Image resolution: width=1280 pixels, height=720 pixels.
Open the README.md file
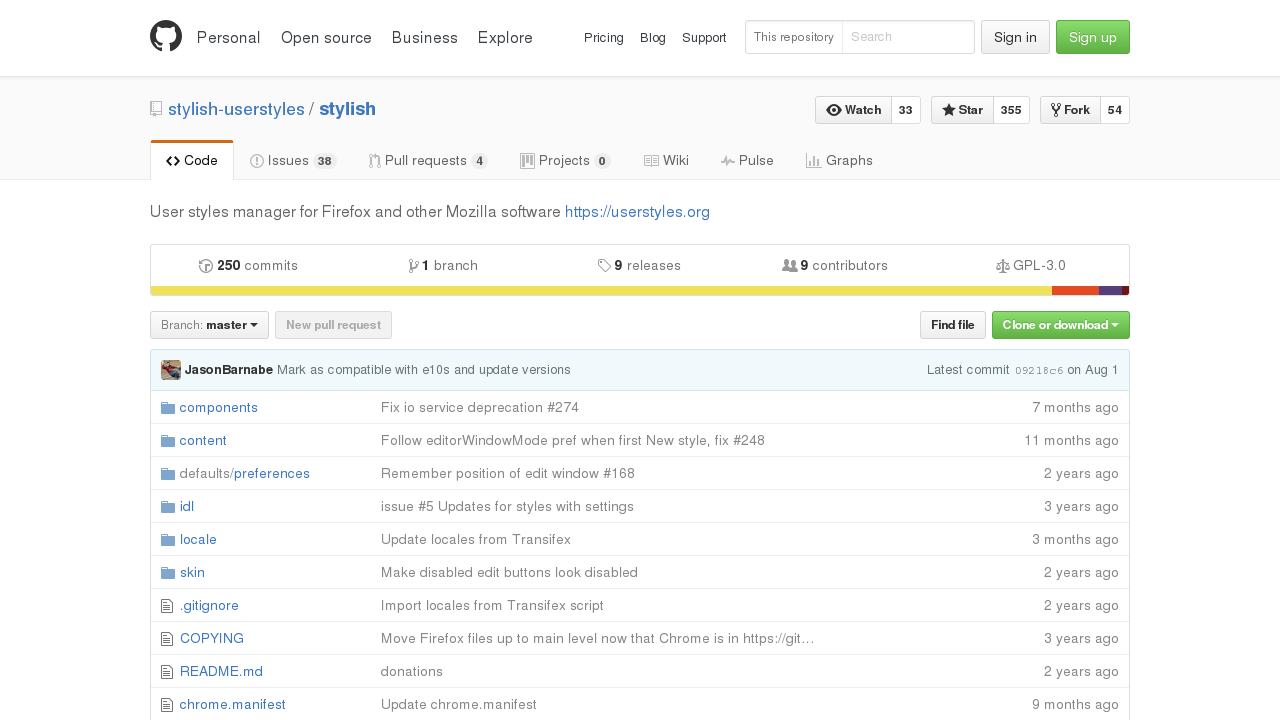221,672
